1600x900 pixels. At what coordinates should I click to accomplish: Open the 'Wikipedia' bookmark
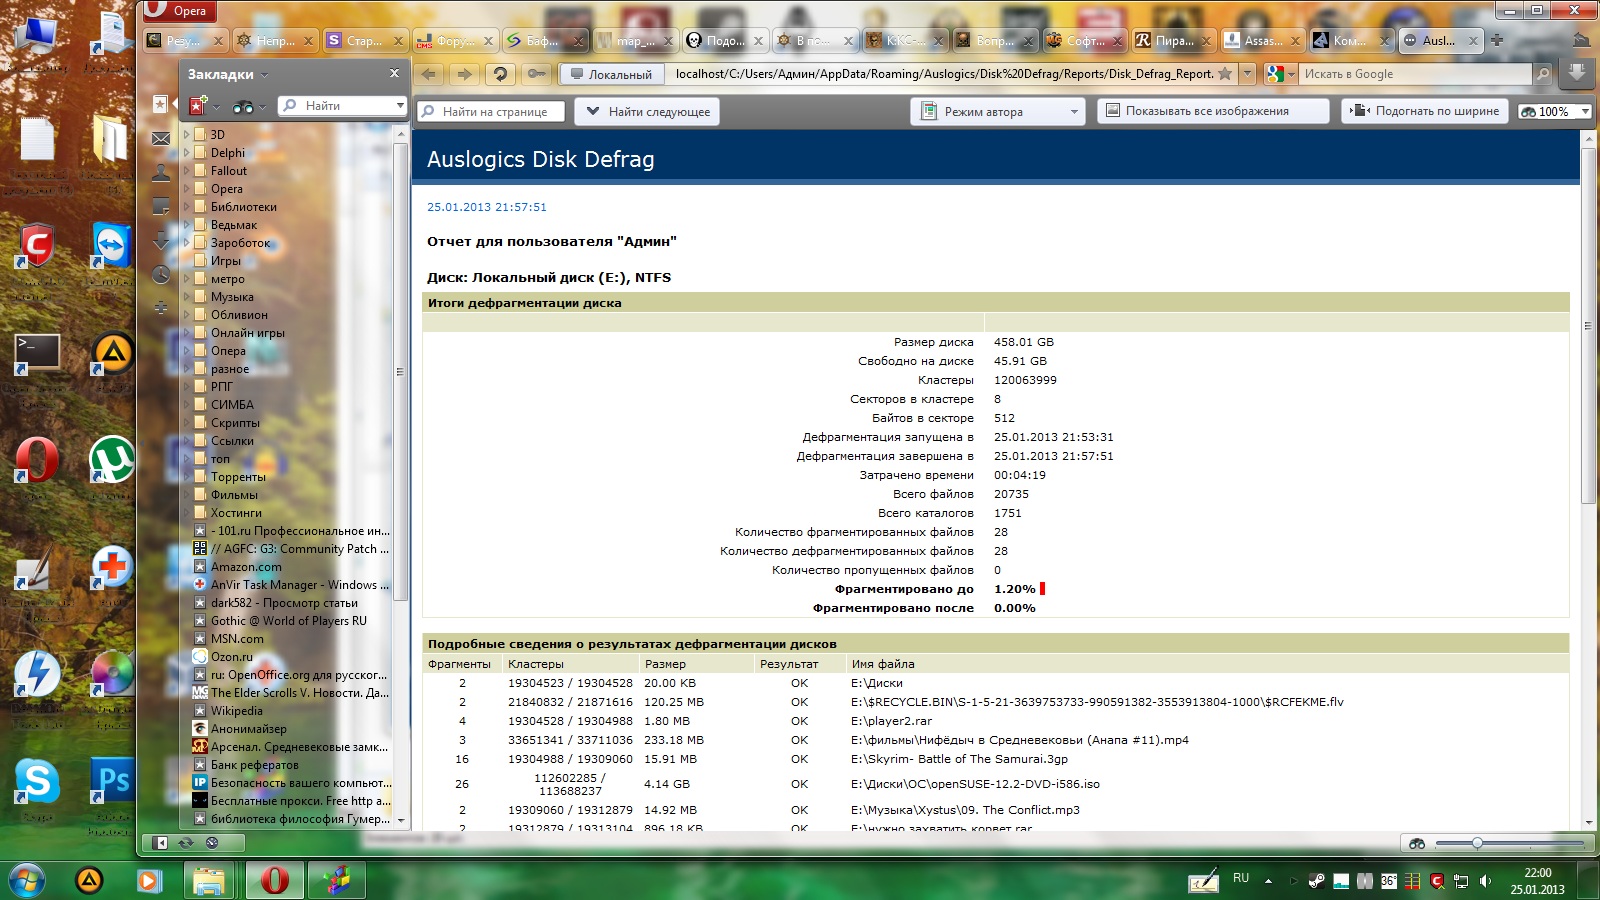coord(236,711)
